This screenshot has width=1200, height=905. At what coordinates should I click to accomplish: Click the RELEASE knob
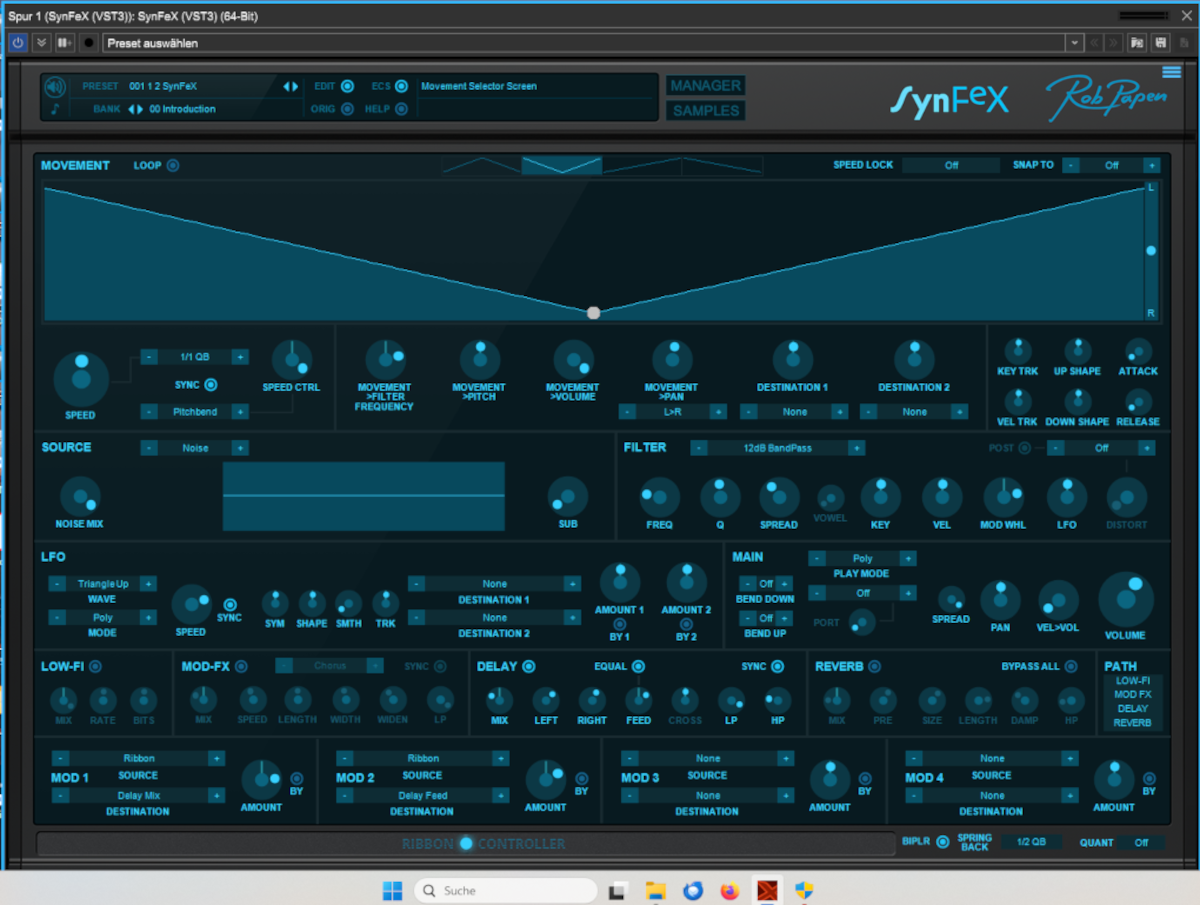pyautogui.click(x=1138, y=402)
